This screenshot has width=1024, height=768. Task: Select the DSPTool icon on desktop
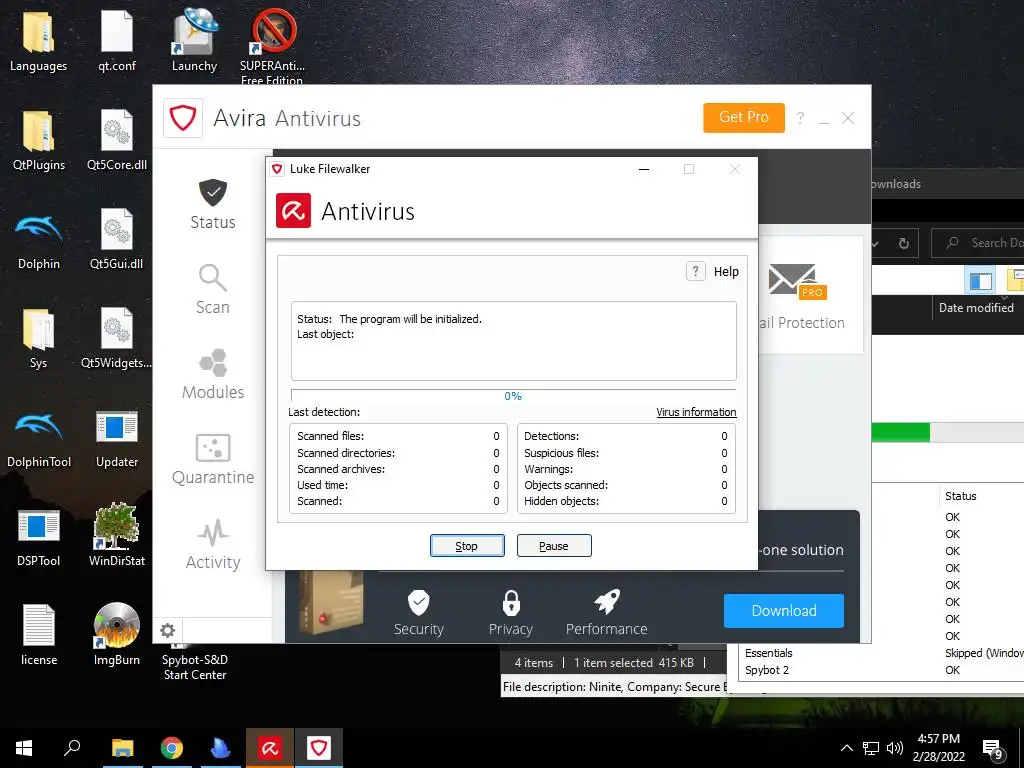[39, 537]
